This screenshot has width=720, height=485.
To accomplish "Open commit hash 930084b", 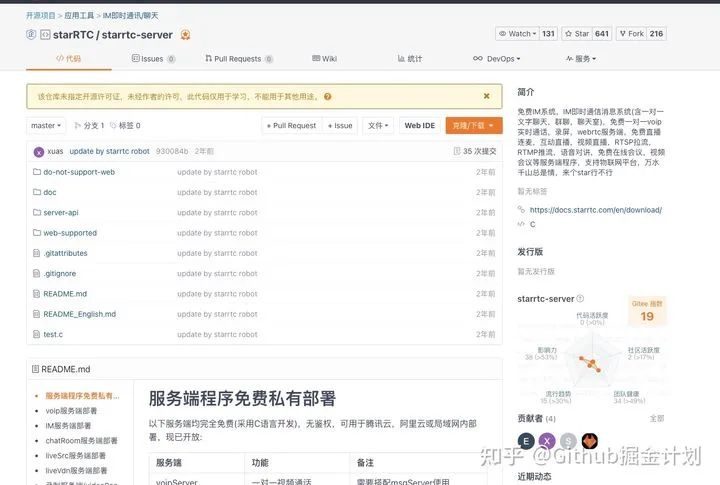I will (172, 151).
